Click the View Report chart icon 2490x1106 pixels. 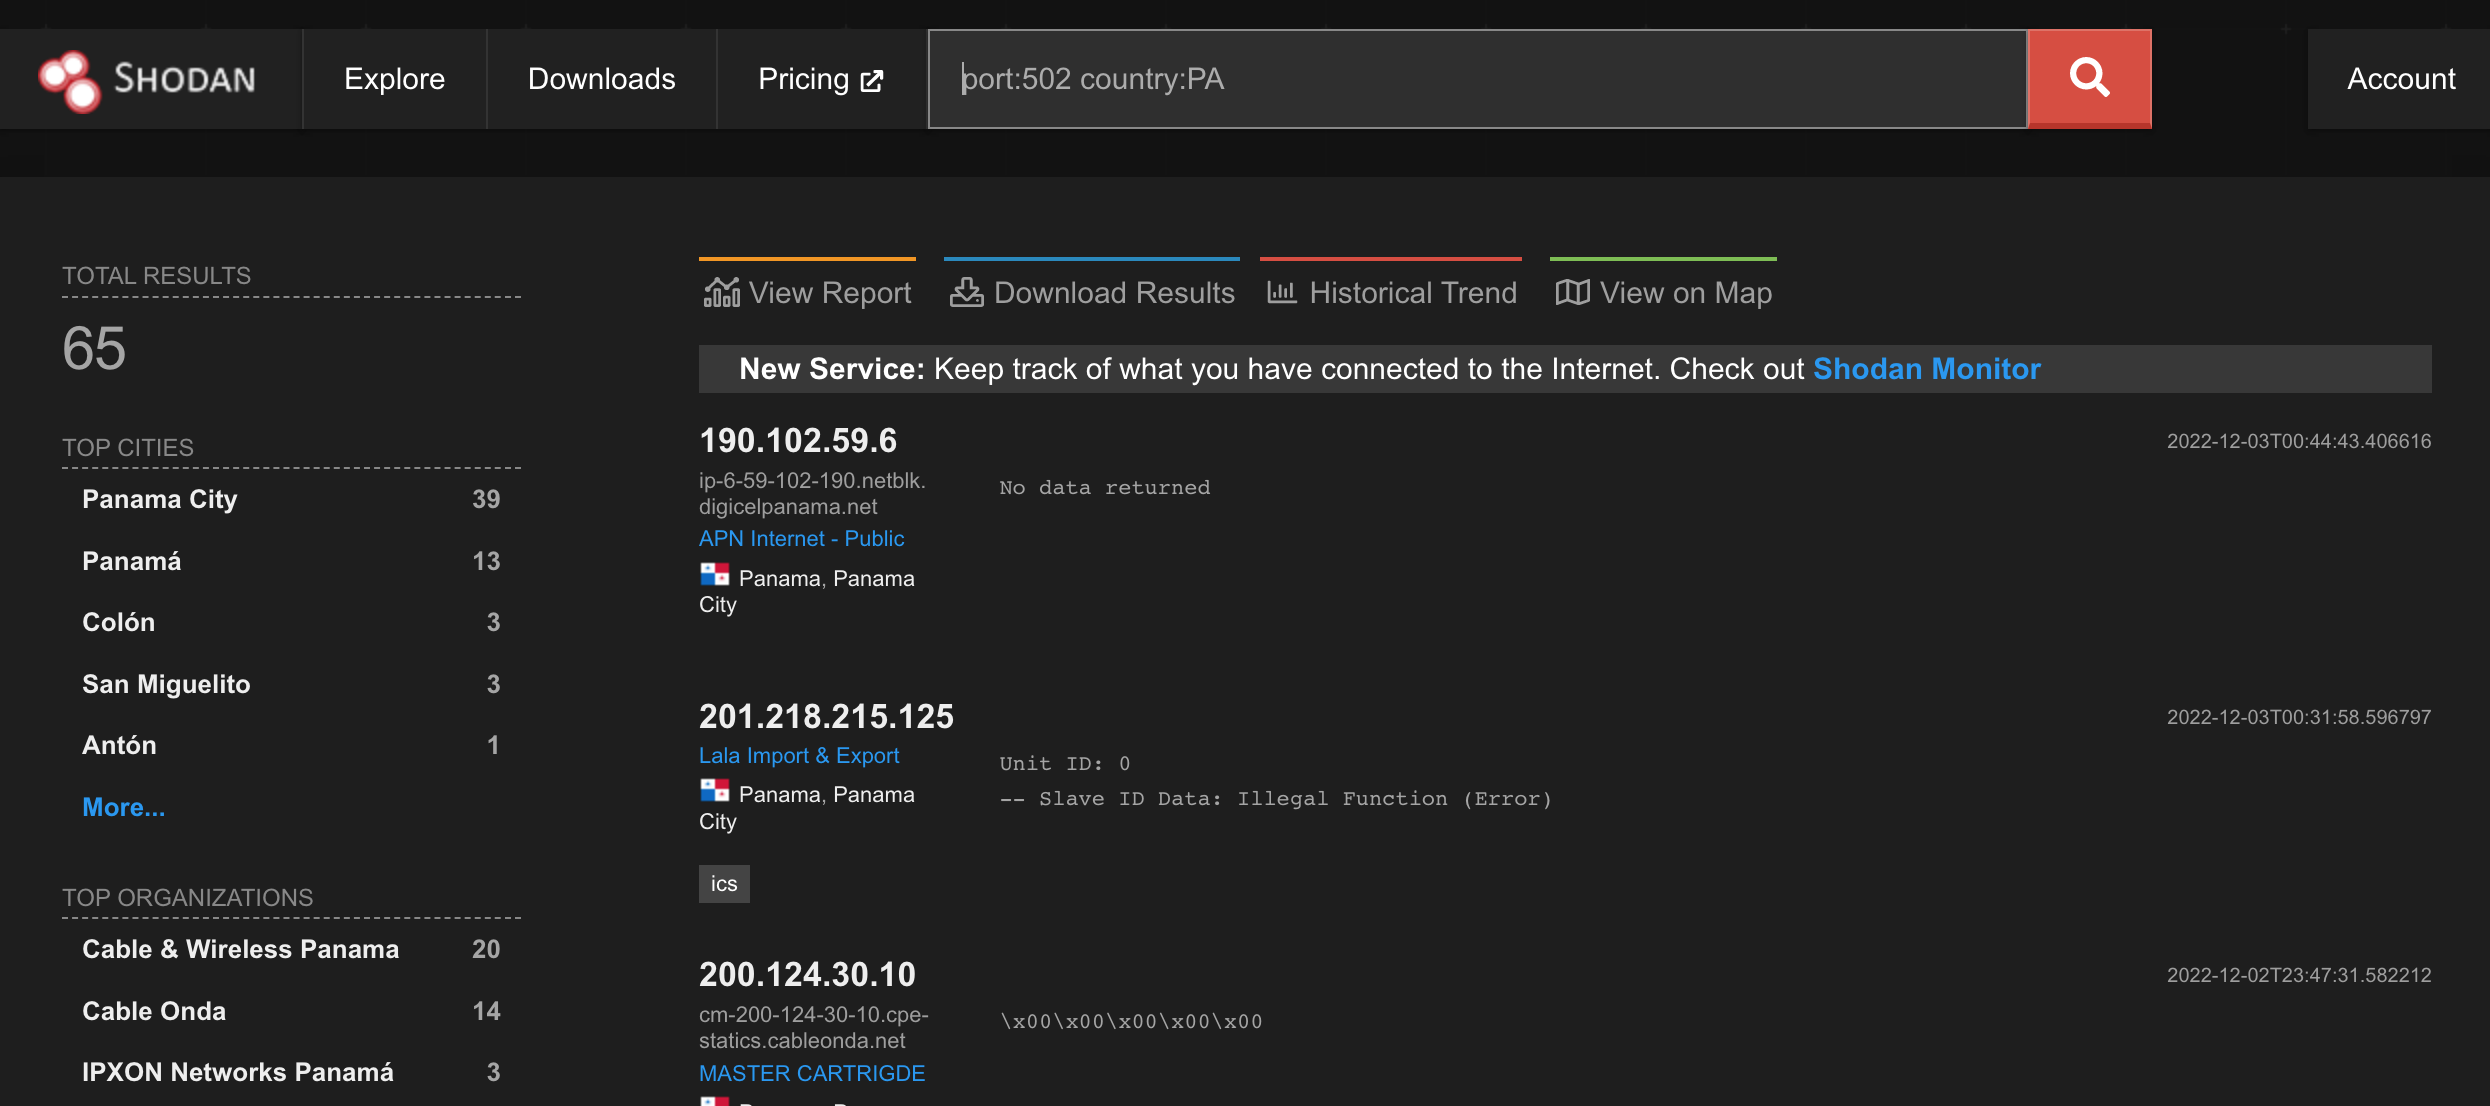click(x=721, y=293)
